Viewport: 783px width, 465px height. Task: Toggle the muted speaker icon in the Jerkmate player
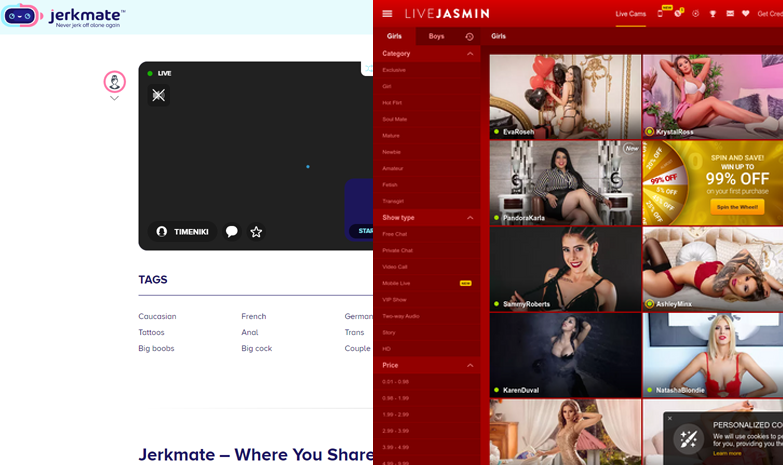158,95
